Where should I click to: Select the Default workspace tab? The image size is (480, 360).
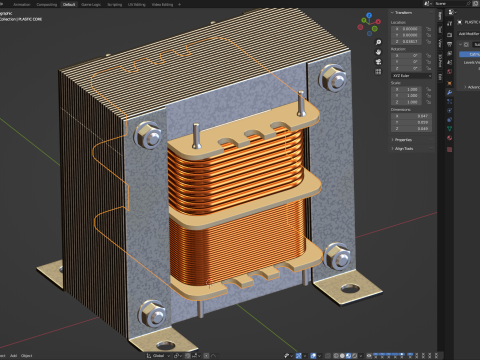(69, 4)
